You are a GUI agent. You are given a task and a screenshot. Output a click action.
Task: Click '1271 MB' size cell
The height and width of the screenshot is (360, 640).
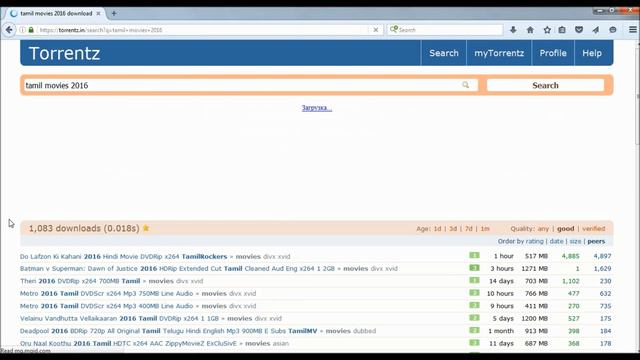(x=534, y=269)
